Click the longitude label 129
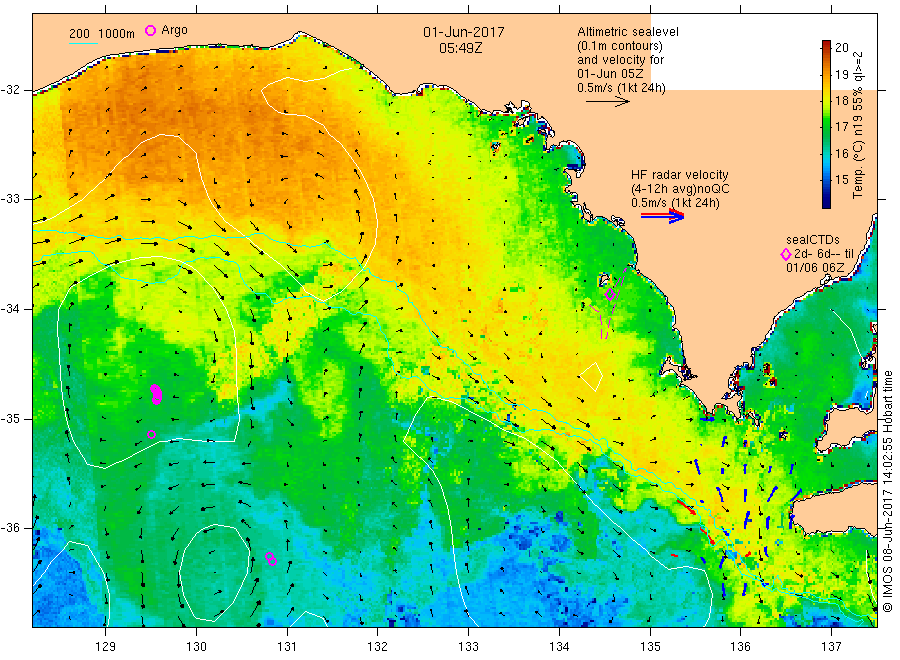Screen dimensions: 900x660 click(x=106, y=647)
